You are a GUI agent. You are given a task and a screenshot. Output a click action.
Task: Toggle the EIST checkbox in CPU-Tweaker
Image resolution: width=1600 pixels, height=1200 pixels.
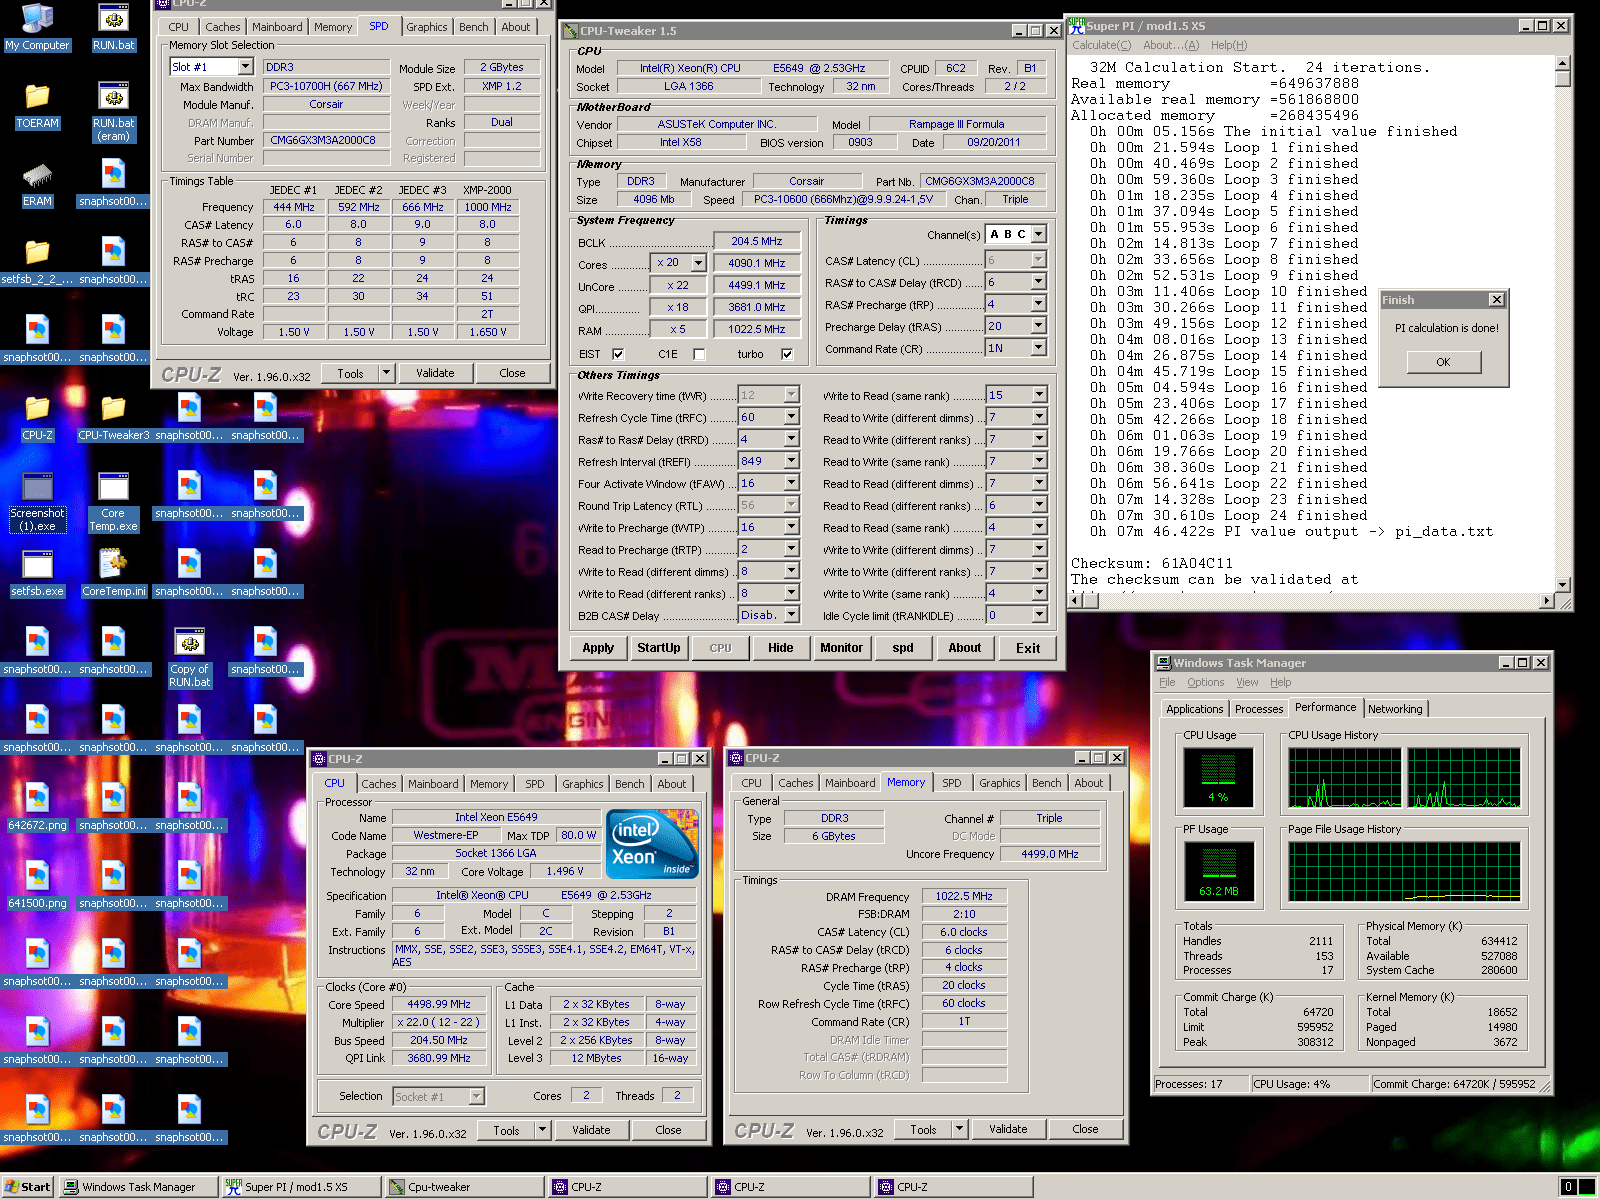(x=618, y=354)
